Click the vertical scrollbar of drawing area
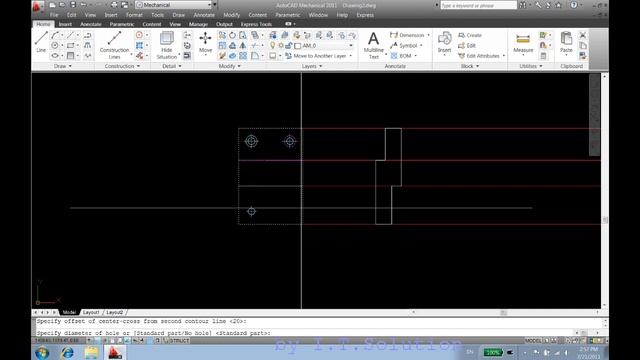 pos(604,190)
